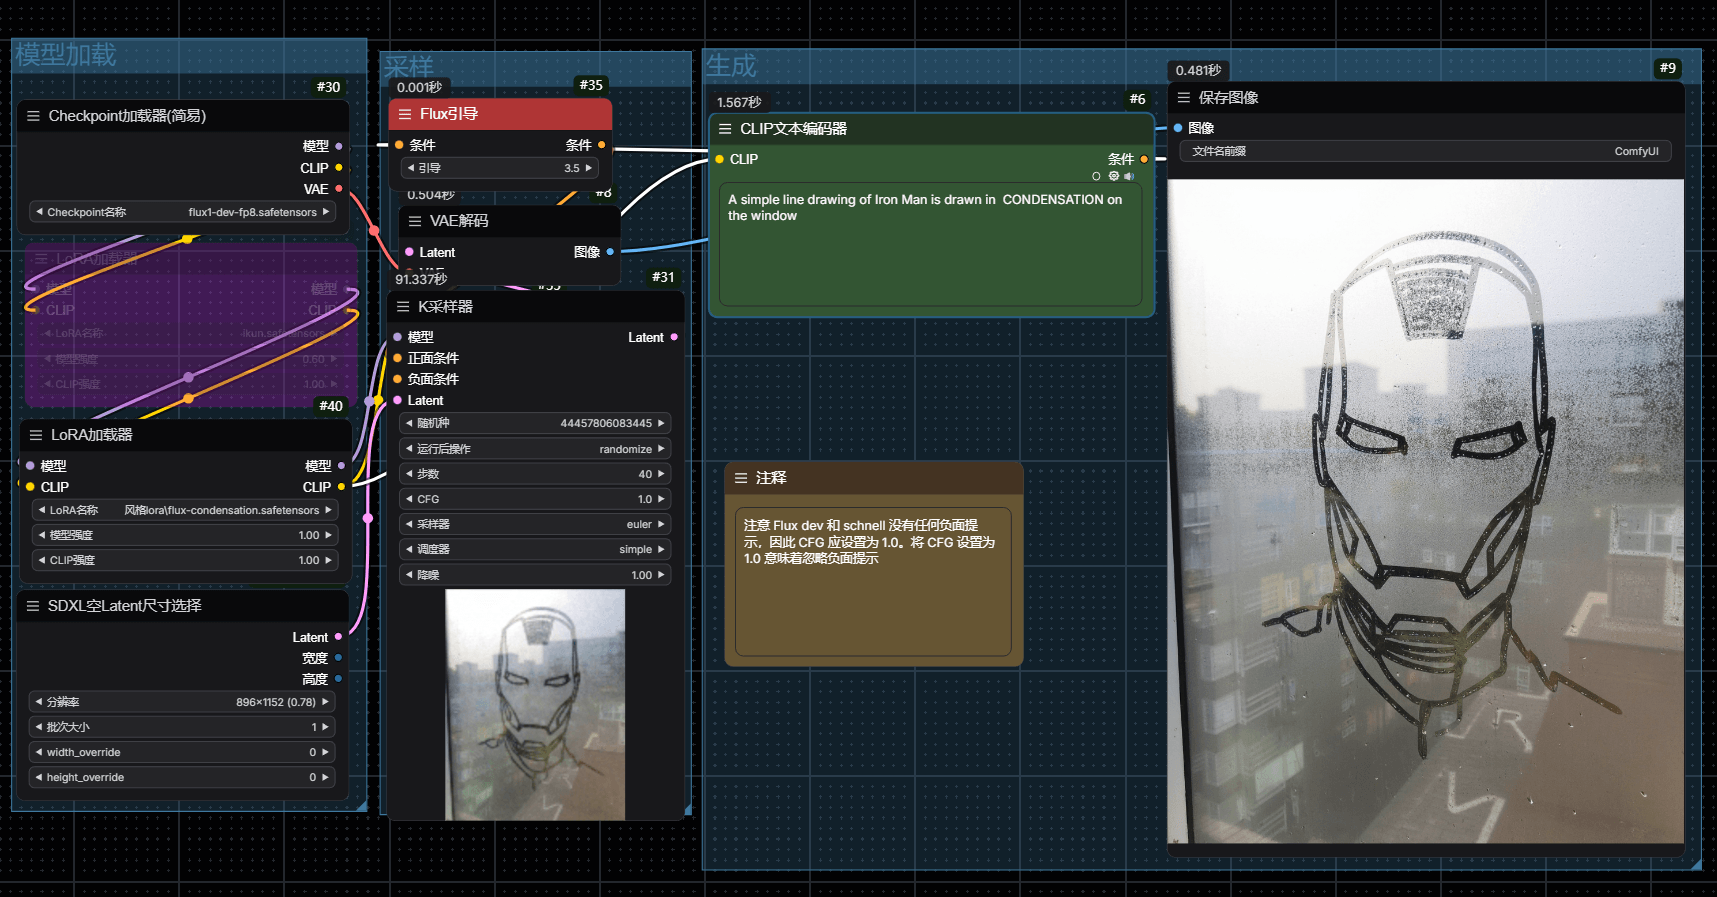Increase 批次大小 with right arrow
The image size is (1717, 897).
[x=325, y=727]
